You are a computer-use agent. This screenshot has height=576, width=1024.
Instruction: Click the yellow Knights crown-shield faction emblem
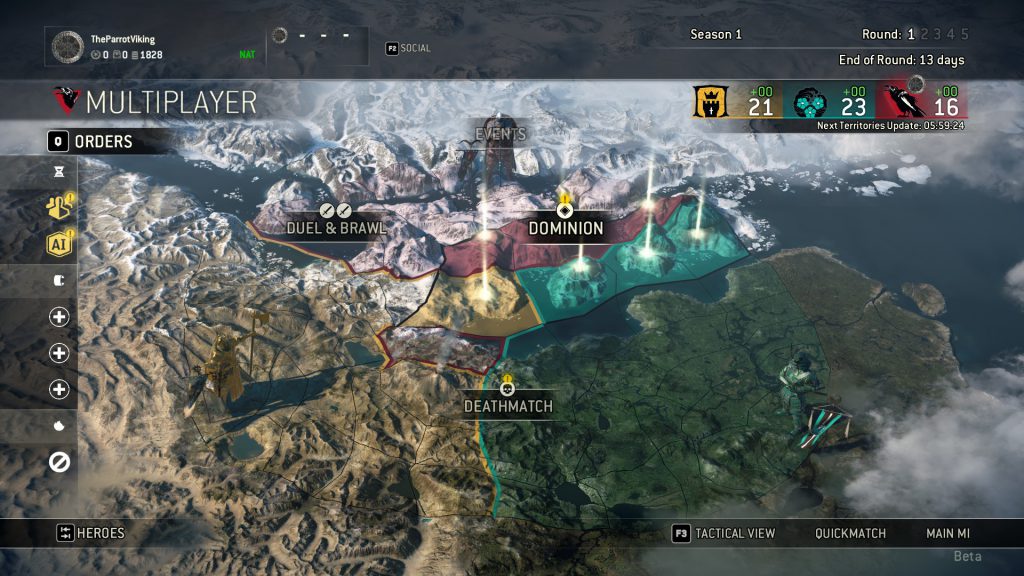710,102
